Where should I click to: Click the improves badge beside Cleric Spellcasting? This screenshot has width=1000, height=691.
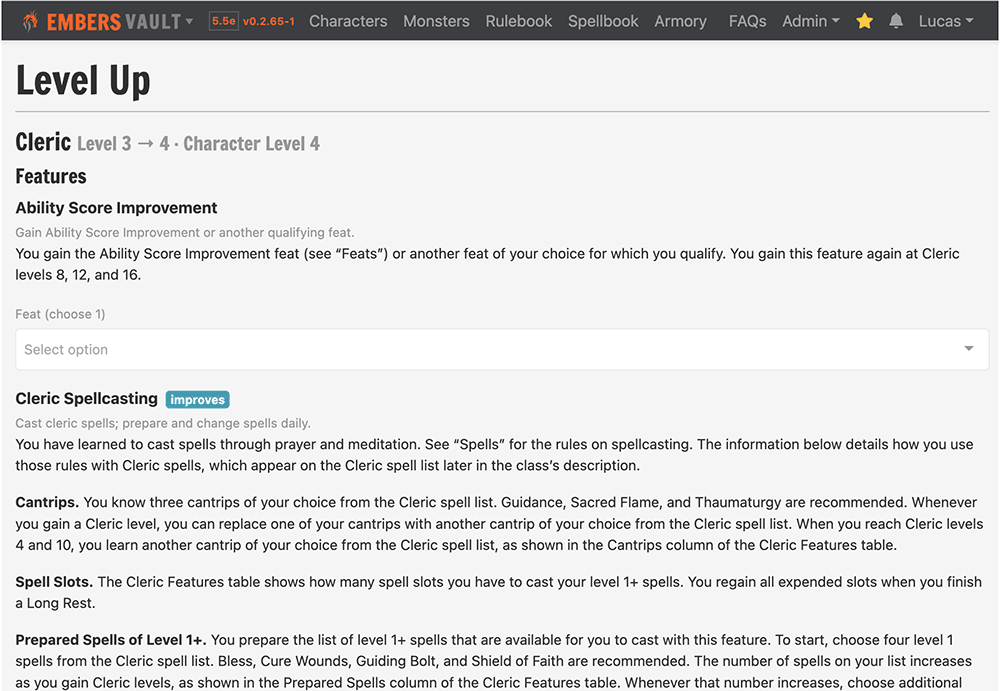coord(197,399)
